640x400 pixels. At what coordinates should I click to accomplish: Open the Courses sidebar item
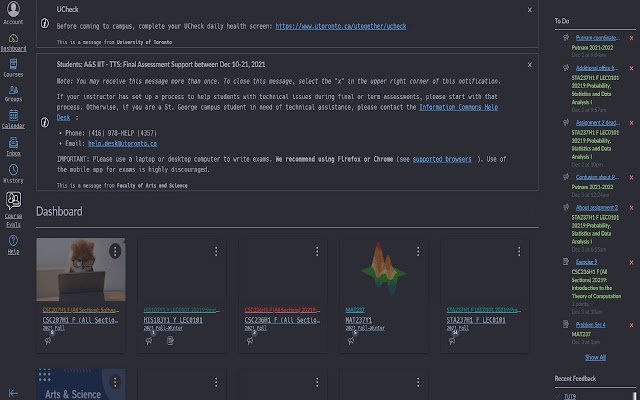[13, 68]
